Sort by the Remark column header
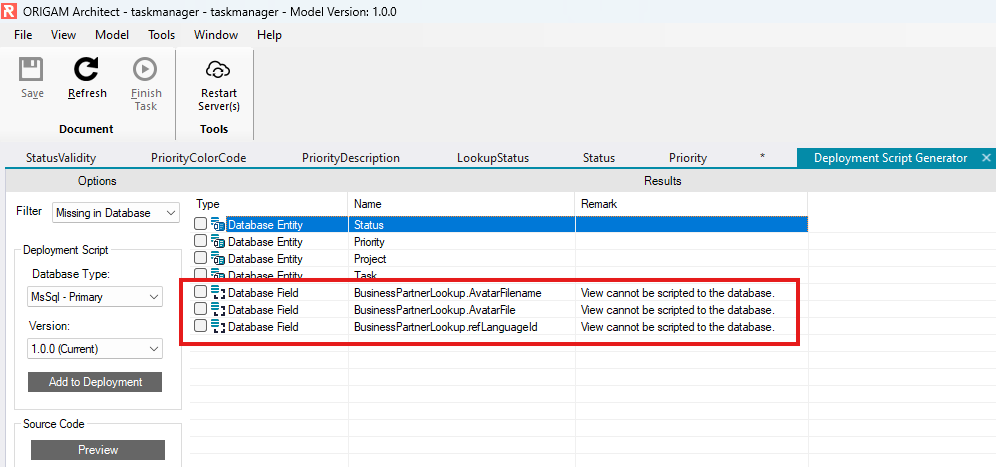The image size is (996, 467). (x=599, y=204)
